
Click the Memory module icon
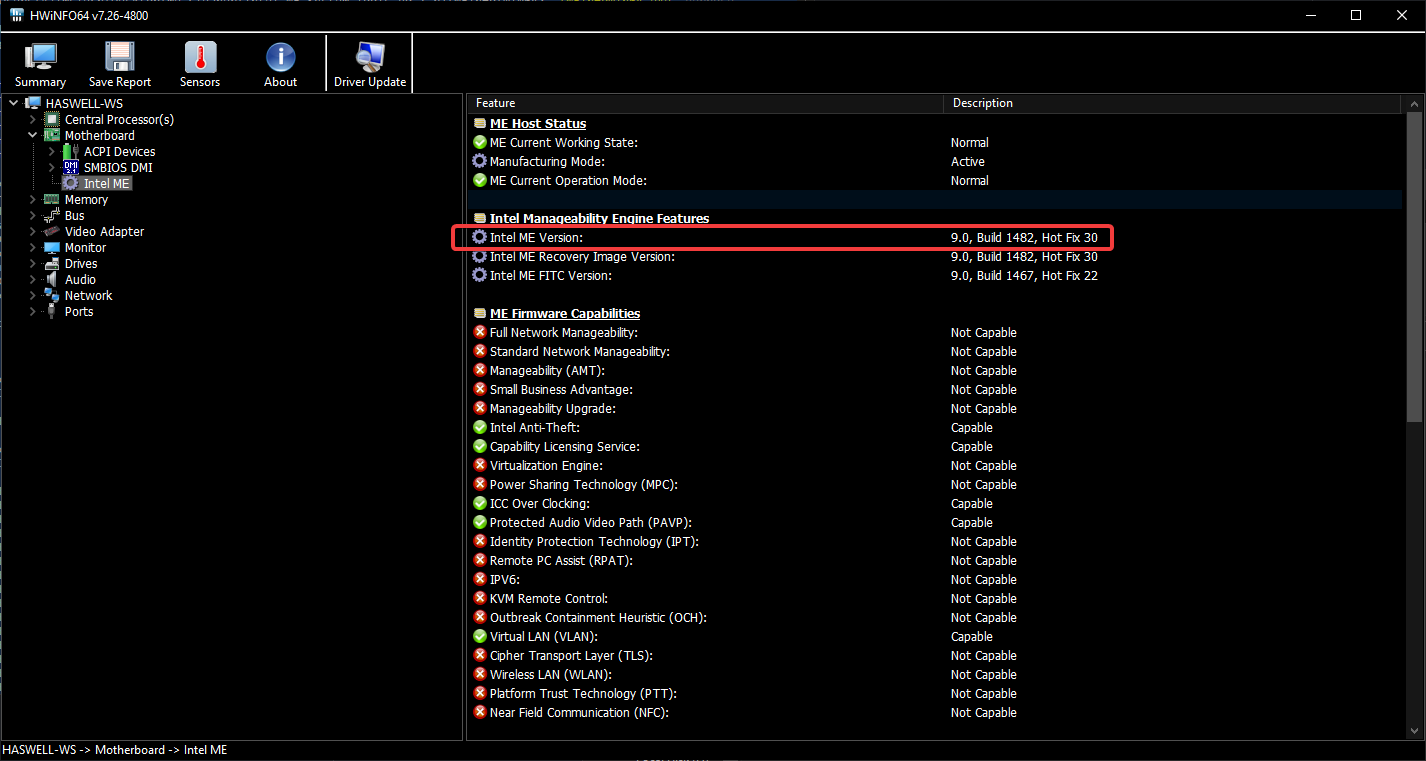52,199
